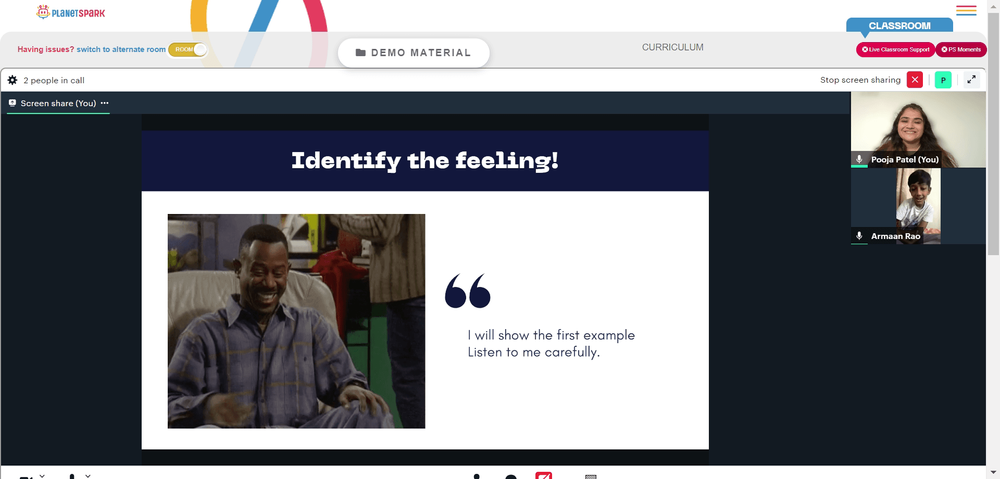Click the folder icon in Demo Material
The height and width of the screenshot is (479, 1000).
pyautogui.click(x=360, y=52)
